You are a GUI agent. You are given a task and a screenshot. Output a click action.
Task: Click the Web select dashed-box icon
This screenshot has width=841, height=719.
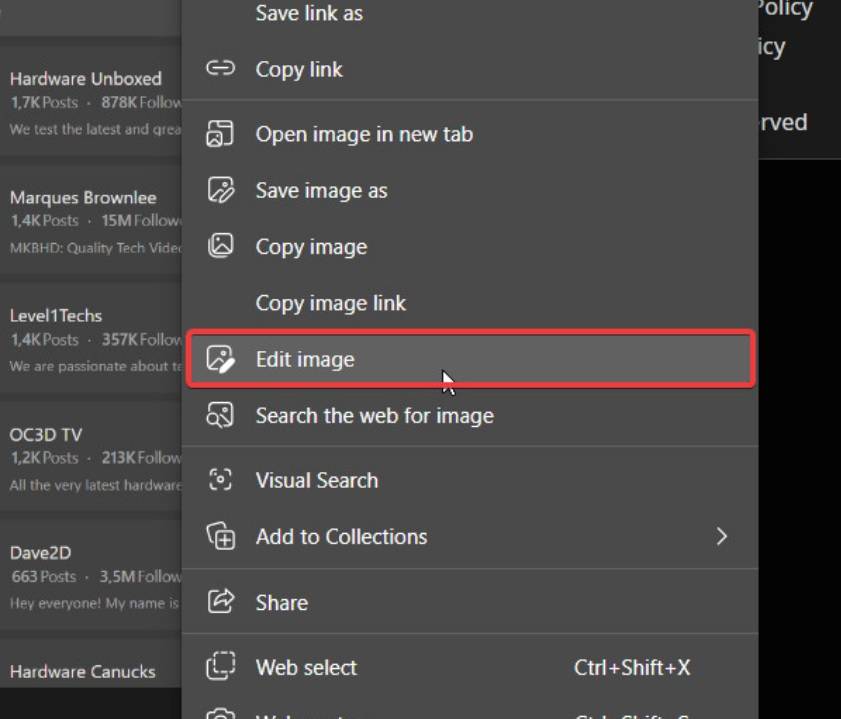pyautogui.click(x=220, y=667)
